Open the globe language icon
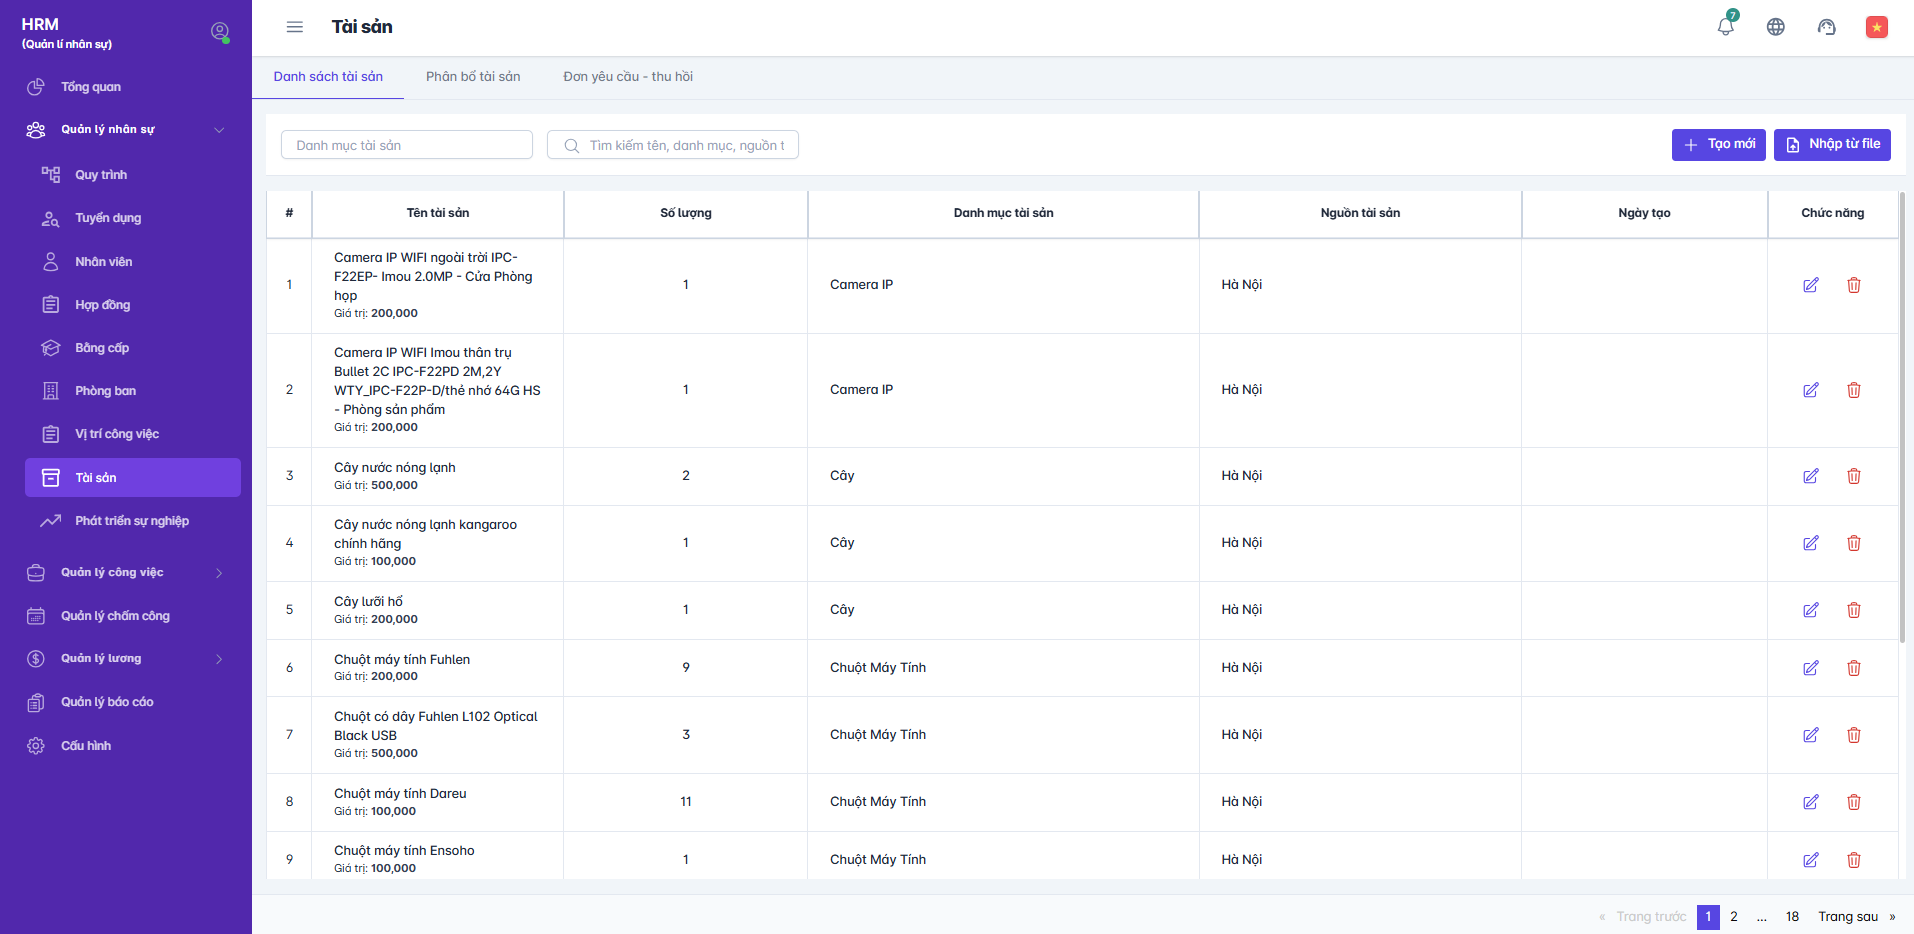This screenshot has width=1914, height=934. tap(1776, 27)
